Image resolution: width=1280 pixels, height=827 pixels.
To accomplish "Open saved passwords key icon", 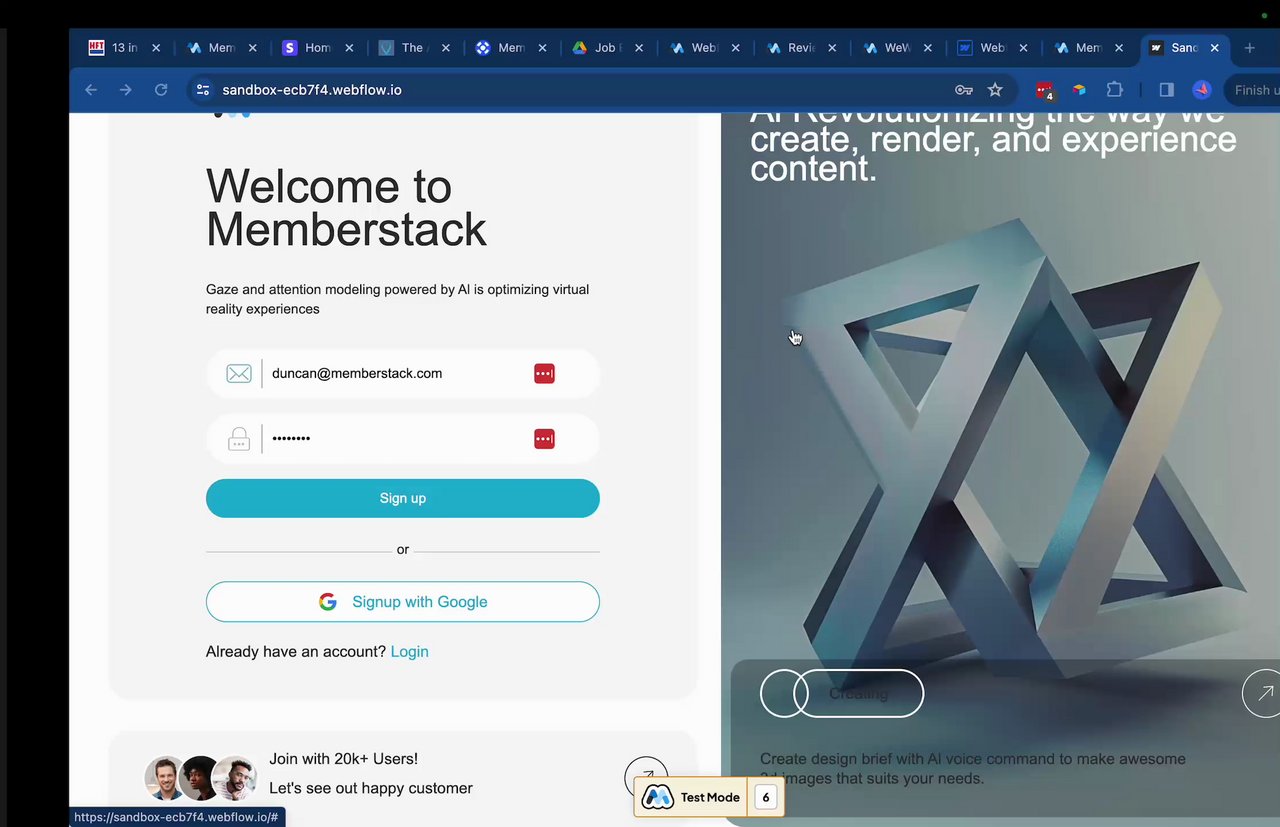I will (x=964, y=90).
